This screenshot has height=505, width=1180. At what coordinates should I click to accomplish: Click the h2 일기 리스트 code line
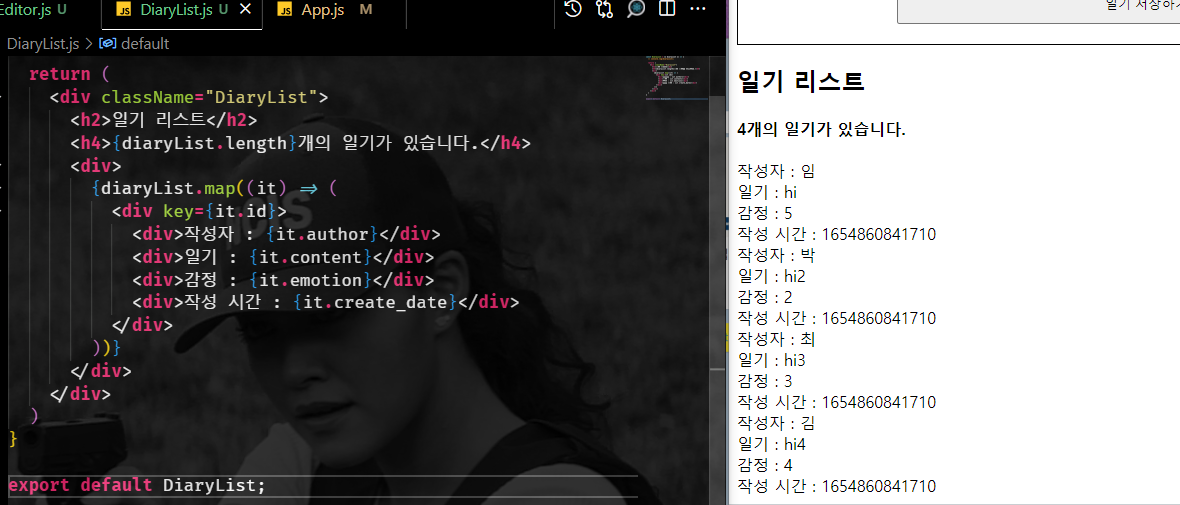[163, 120]
